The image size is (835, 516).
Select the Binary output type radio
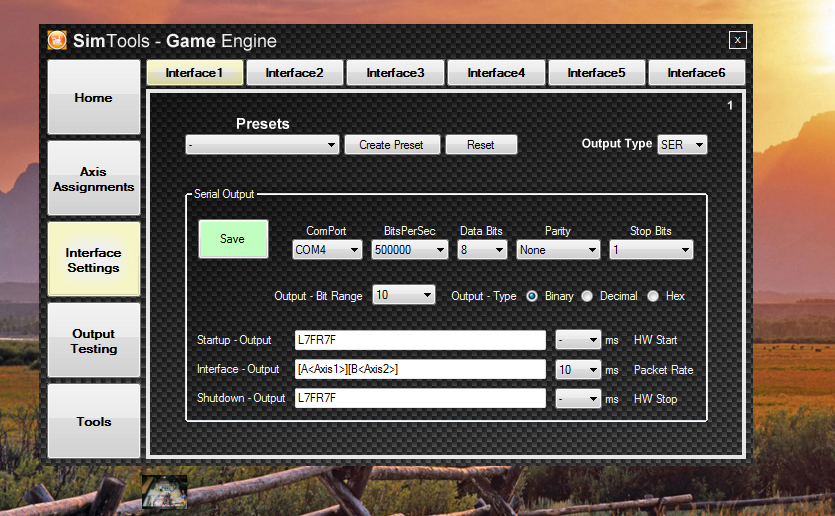click(x=531, y=296)
